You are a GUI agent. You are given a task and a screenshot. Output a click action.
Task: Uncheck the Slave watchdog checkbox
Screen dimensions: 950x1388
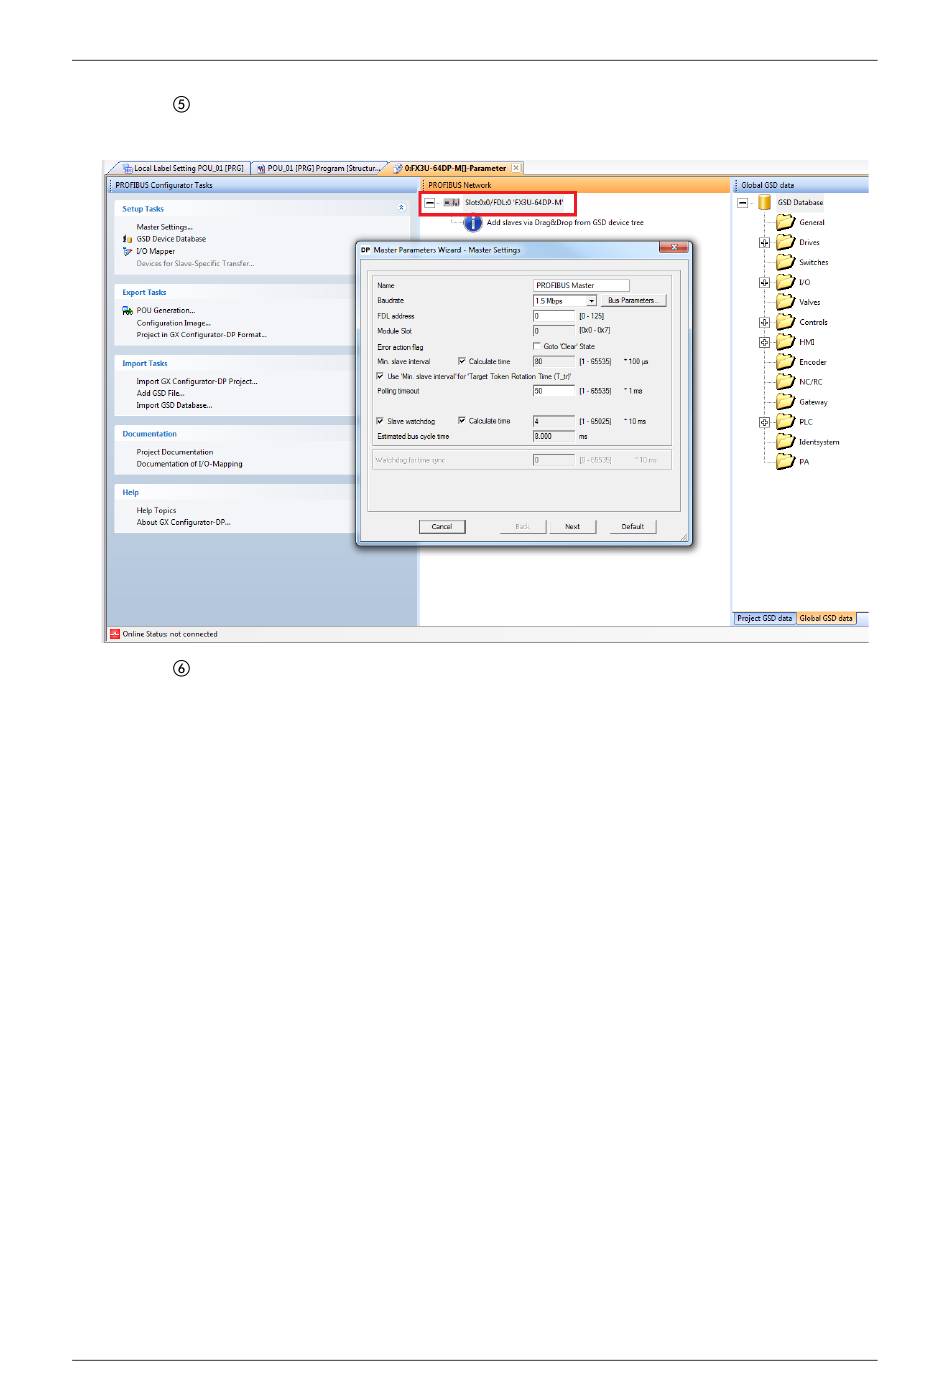point(380,421)
